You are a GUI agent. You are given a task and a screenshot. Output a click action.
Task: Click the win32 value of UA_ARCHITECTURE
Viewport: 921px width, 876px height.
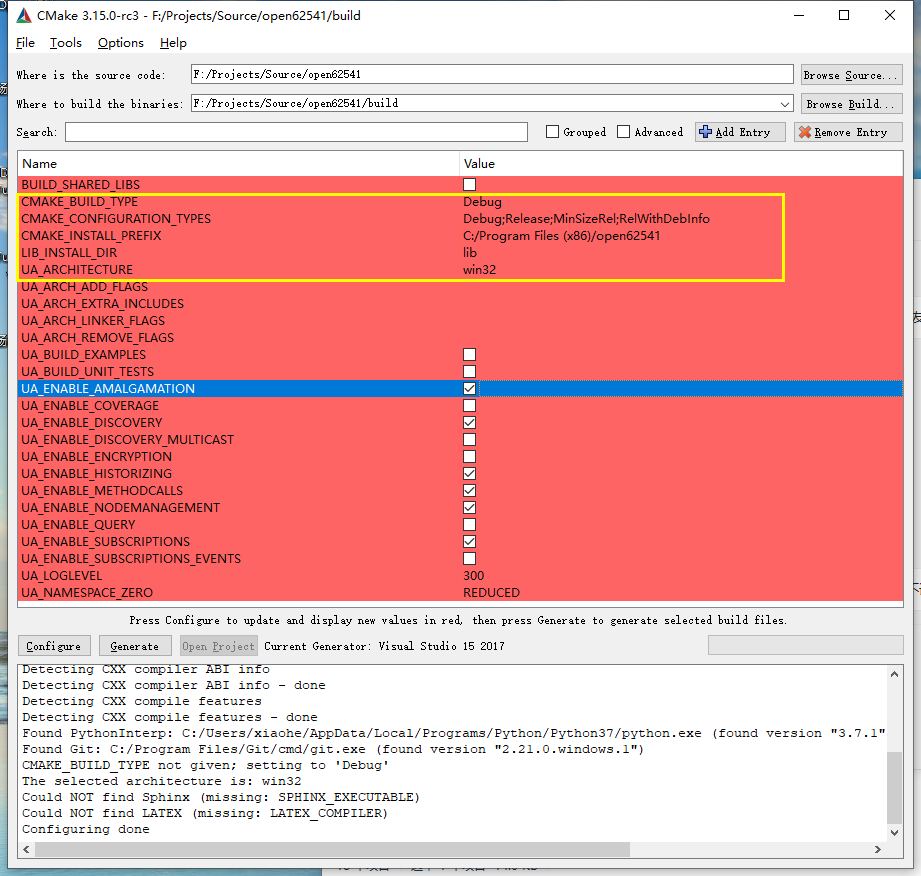[479, 270]
